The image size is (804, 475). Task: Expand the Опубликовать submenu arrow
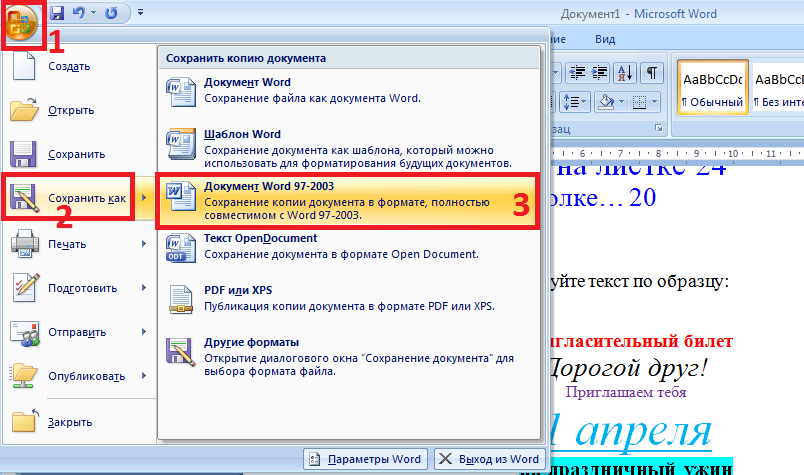point(144,376)
